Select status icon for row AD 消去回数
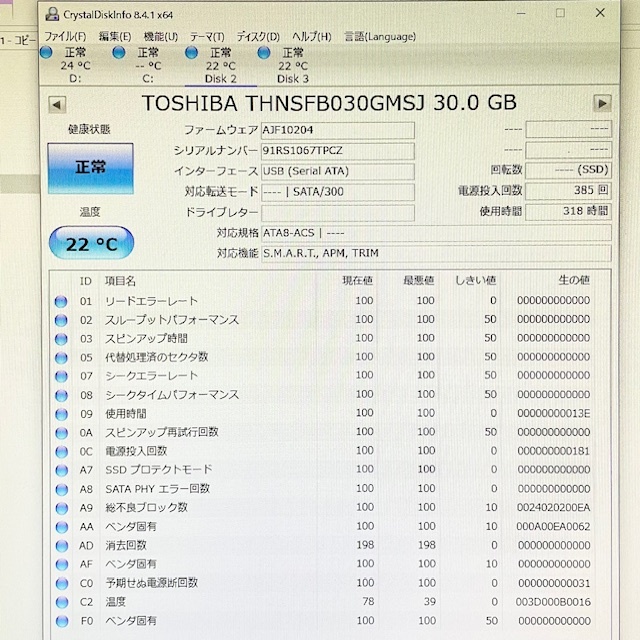 coord(62,546)
